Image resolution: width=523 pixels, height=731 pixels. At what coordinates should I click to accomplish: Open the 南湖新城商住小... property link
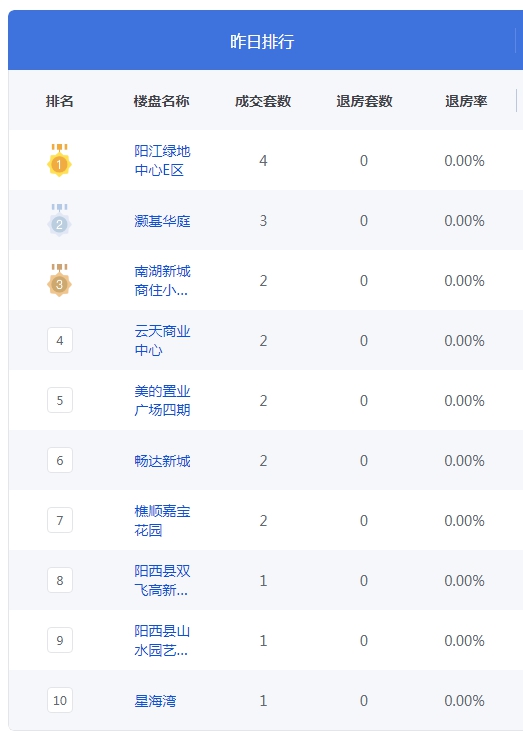(162, 281)
